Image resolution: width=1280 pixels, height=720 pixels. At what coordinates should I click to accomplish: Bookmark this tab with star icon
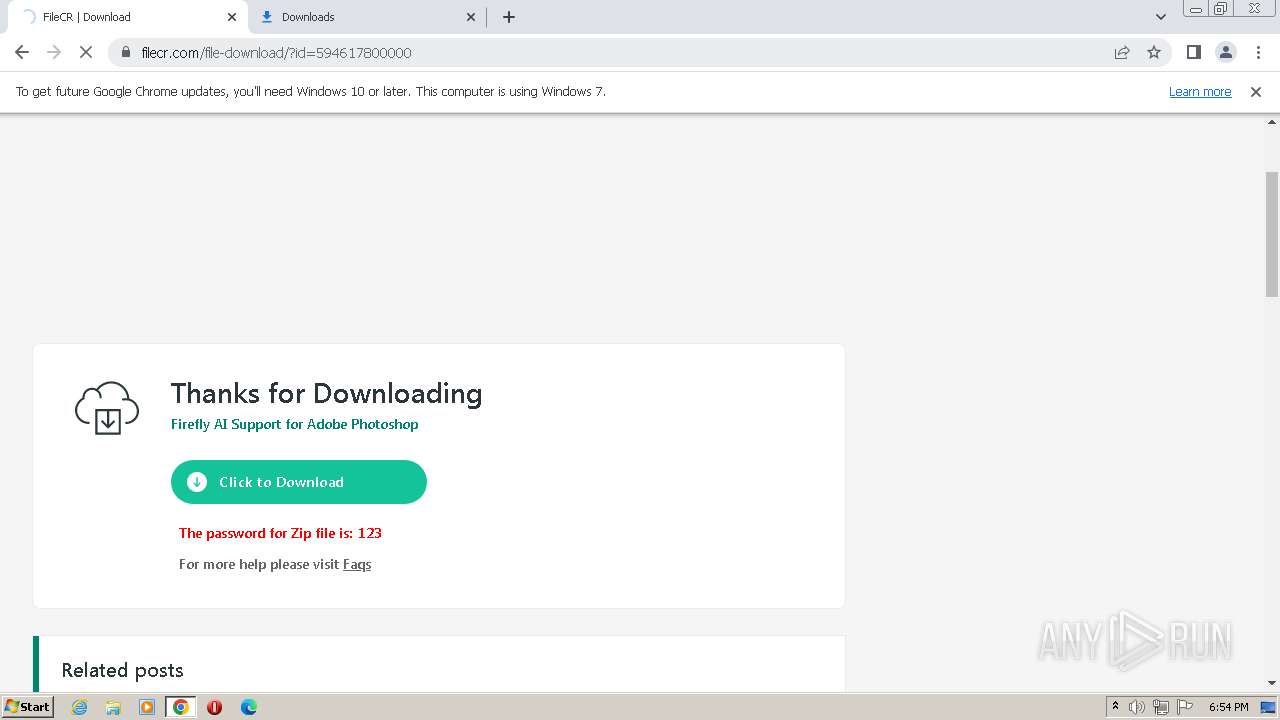pyautogui.click(x=1154, y=52)
